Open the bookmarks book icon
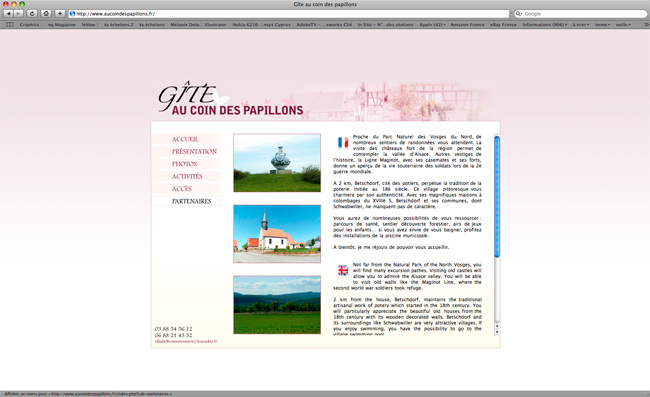This screenshot has height=397, width=650. point(10,25)
